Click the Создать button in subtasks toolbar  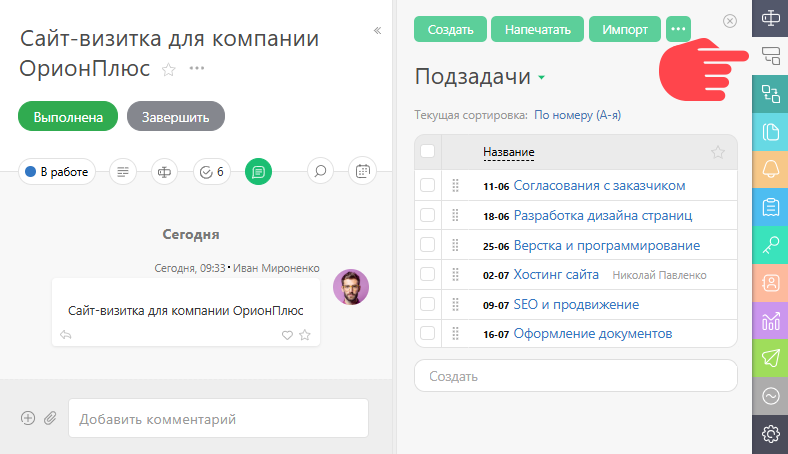pos(450,29)
